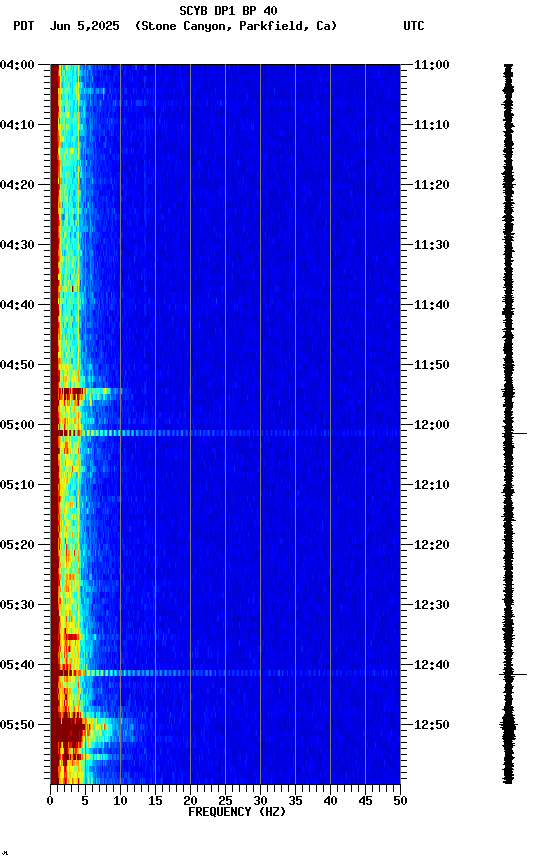Select the 05:00 PDT time label

tap(17, 425)
